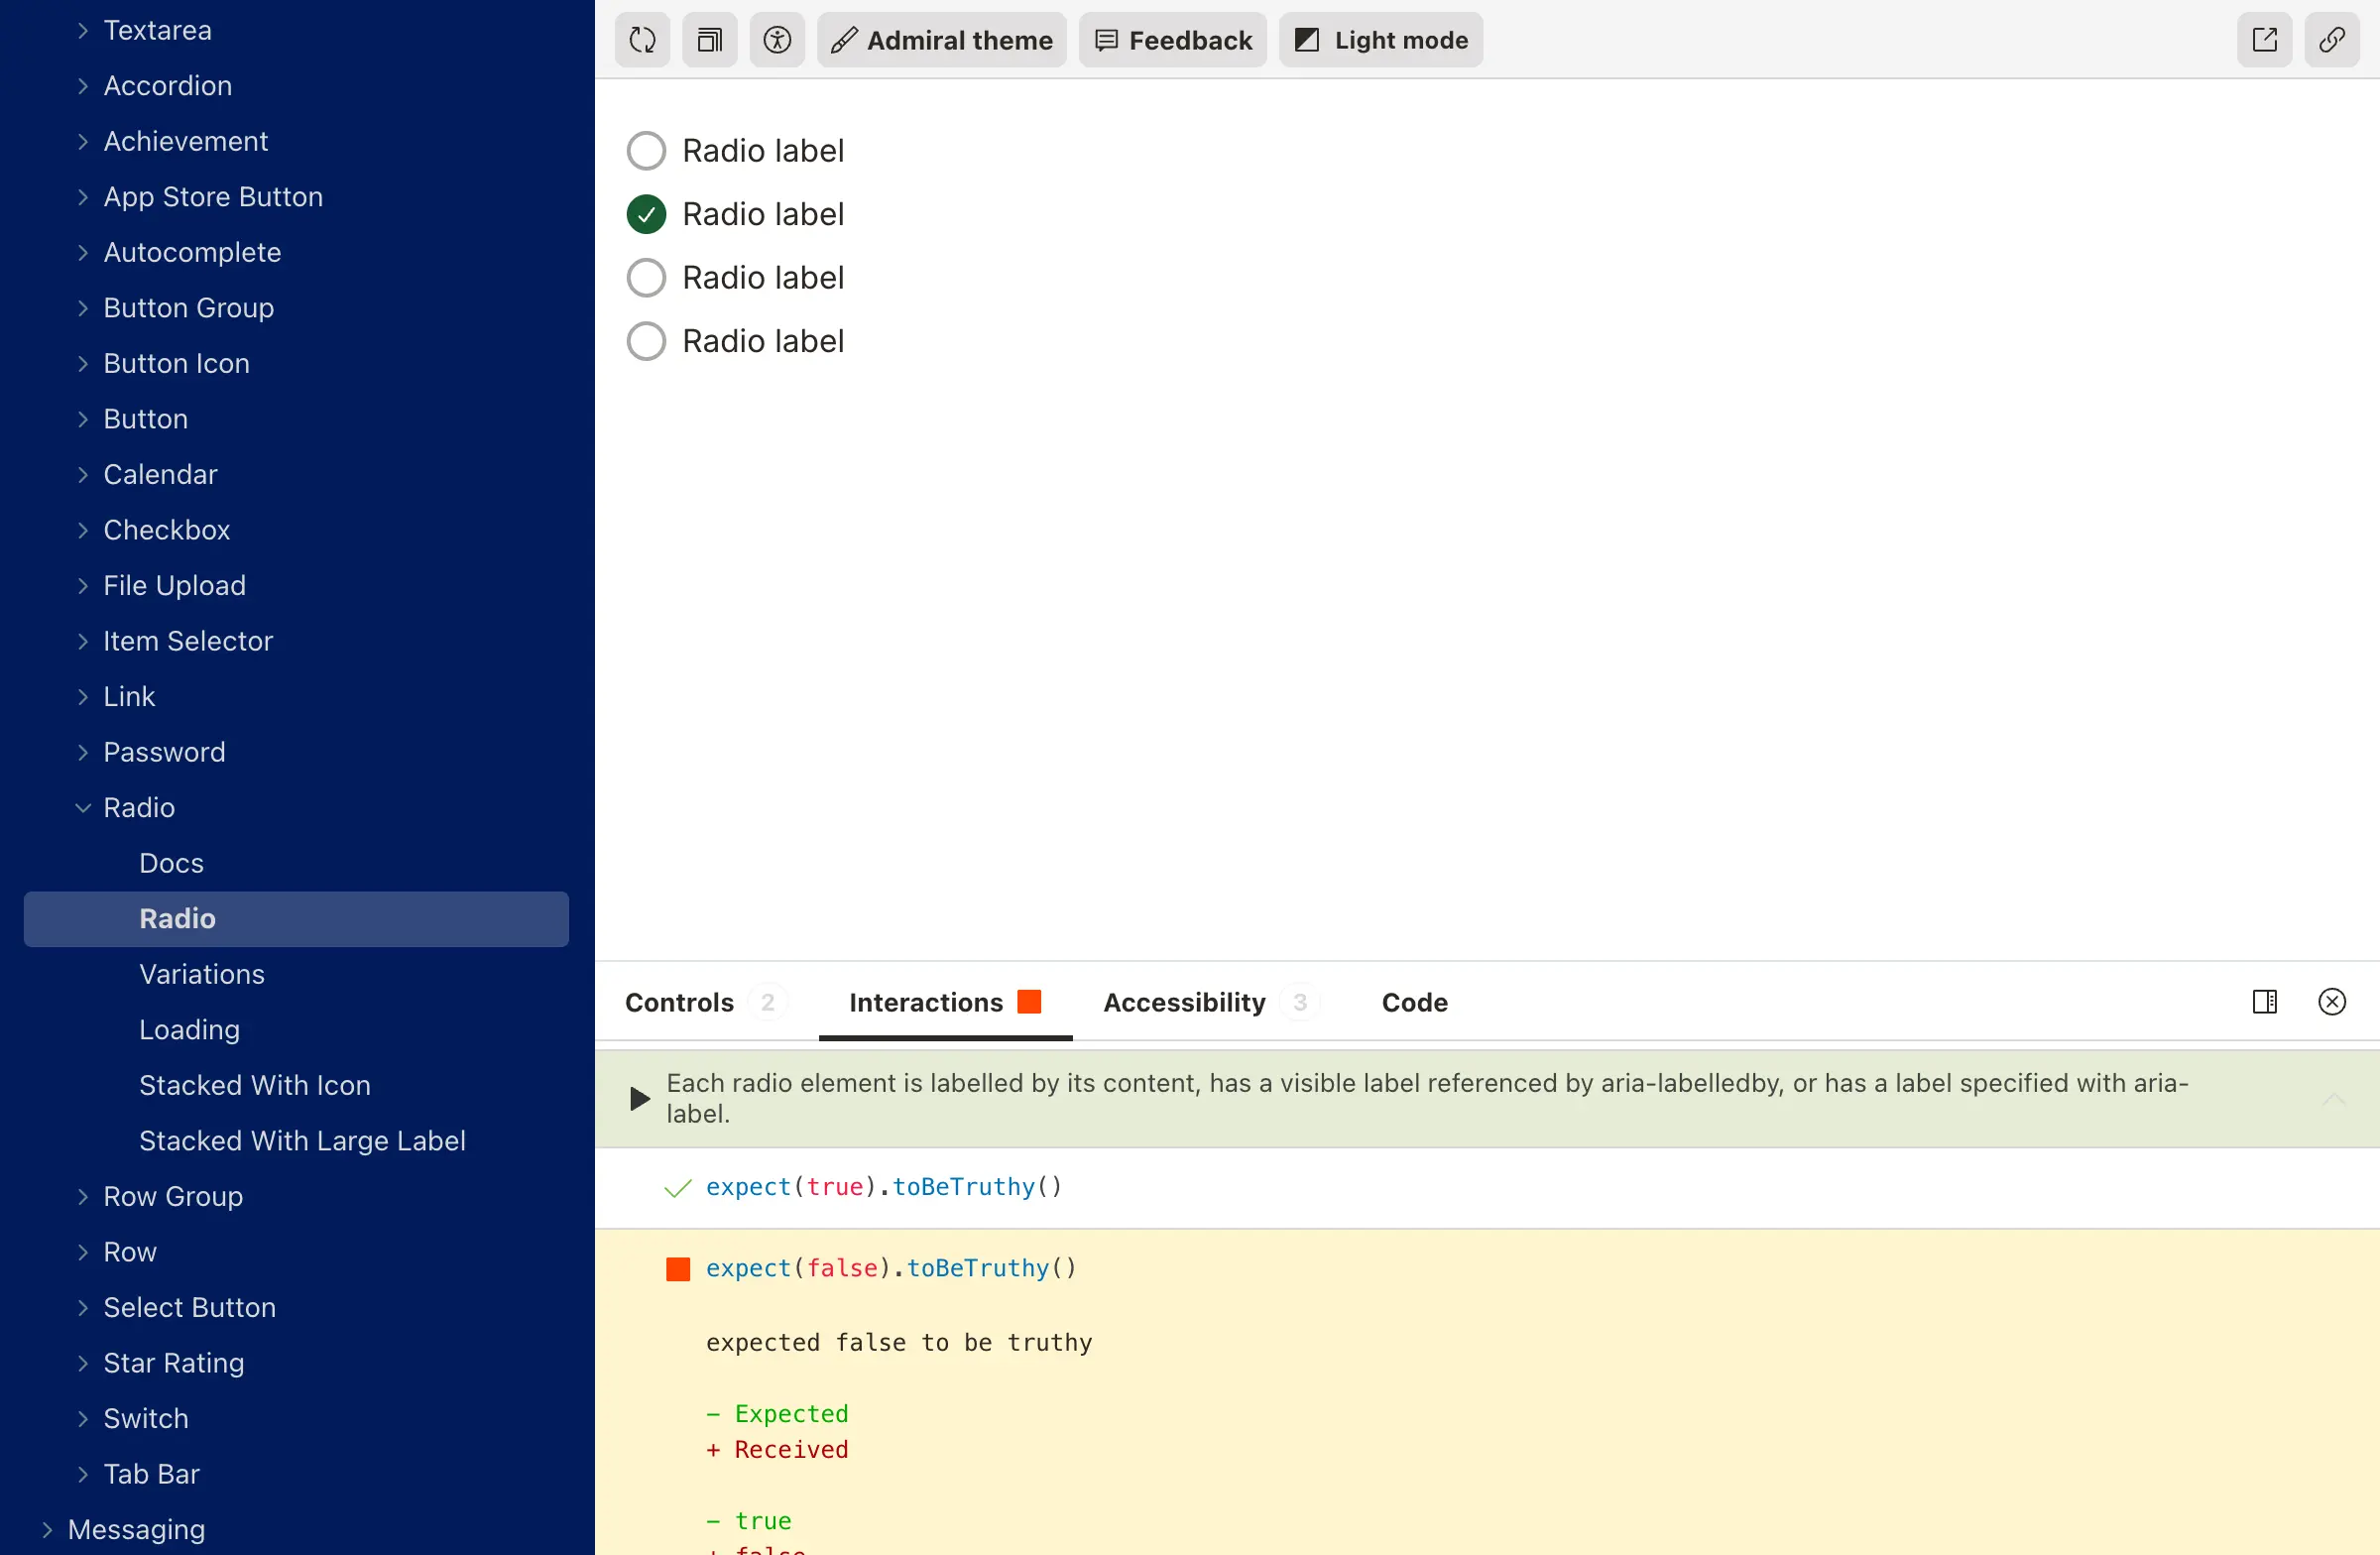This screenshot has height=1555, width=2380.
Task: Open story in new tab icon
Action: [x=2264, y=40]
